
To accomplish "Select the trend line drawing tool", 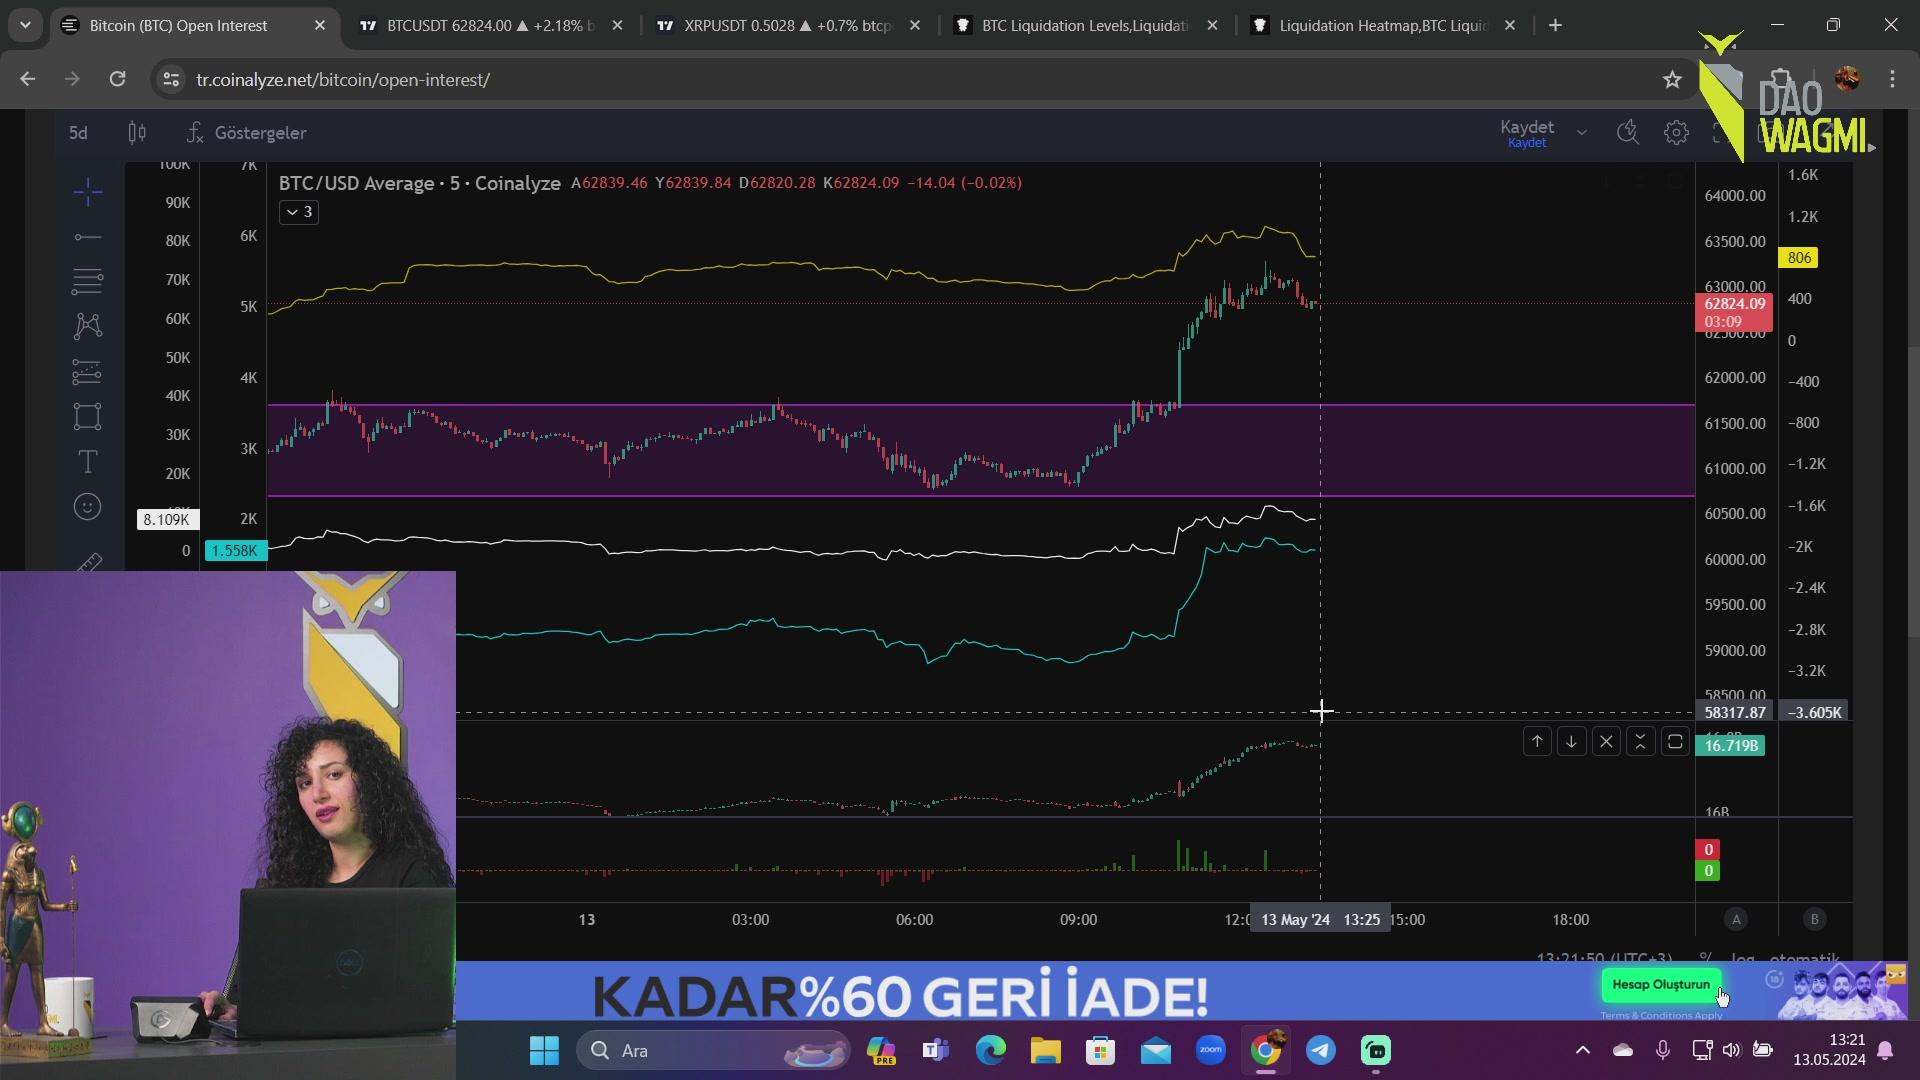I will pos(88,238).
